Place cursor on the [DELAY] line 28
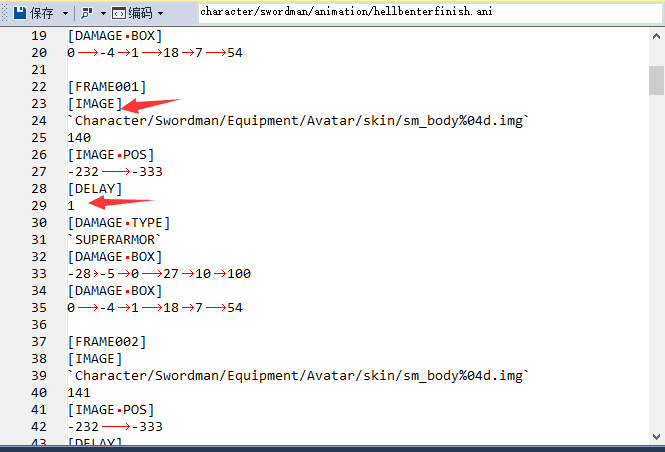 (x=95, y=189)
